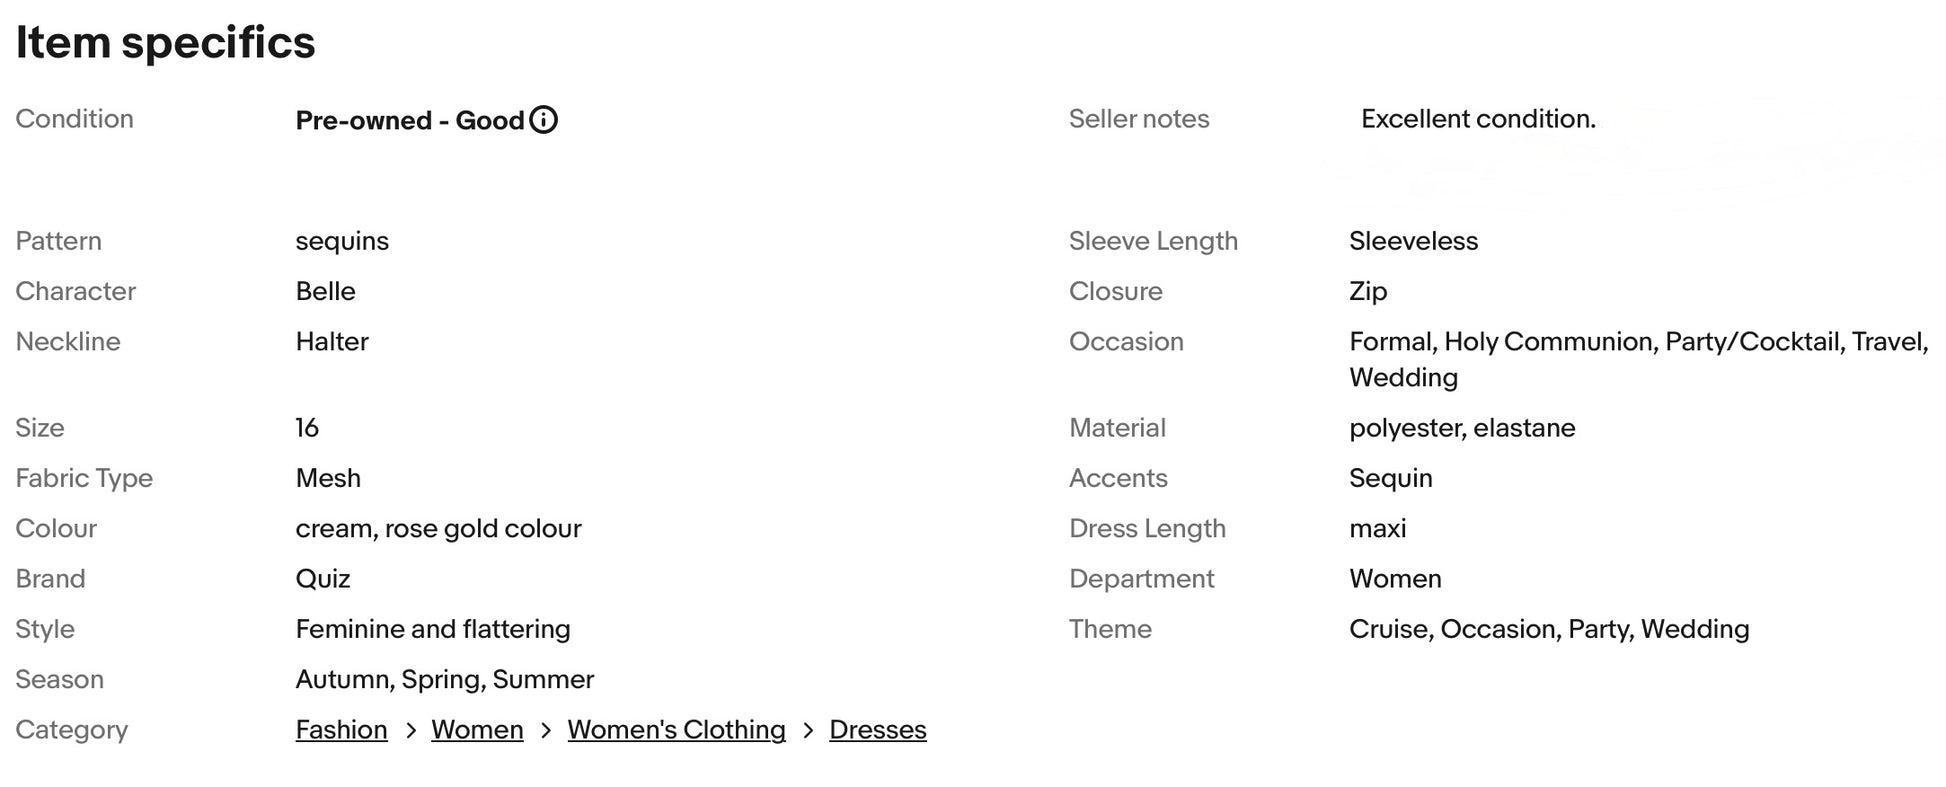Click the chevron between Fashion and Women
The image size is (1946, 787).
click(410, 731)
